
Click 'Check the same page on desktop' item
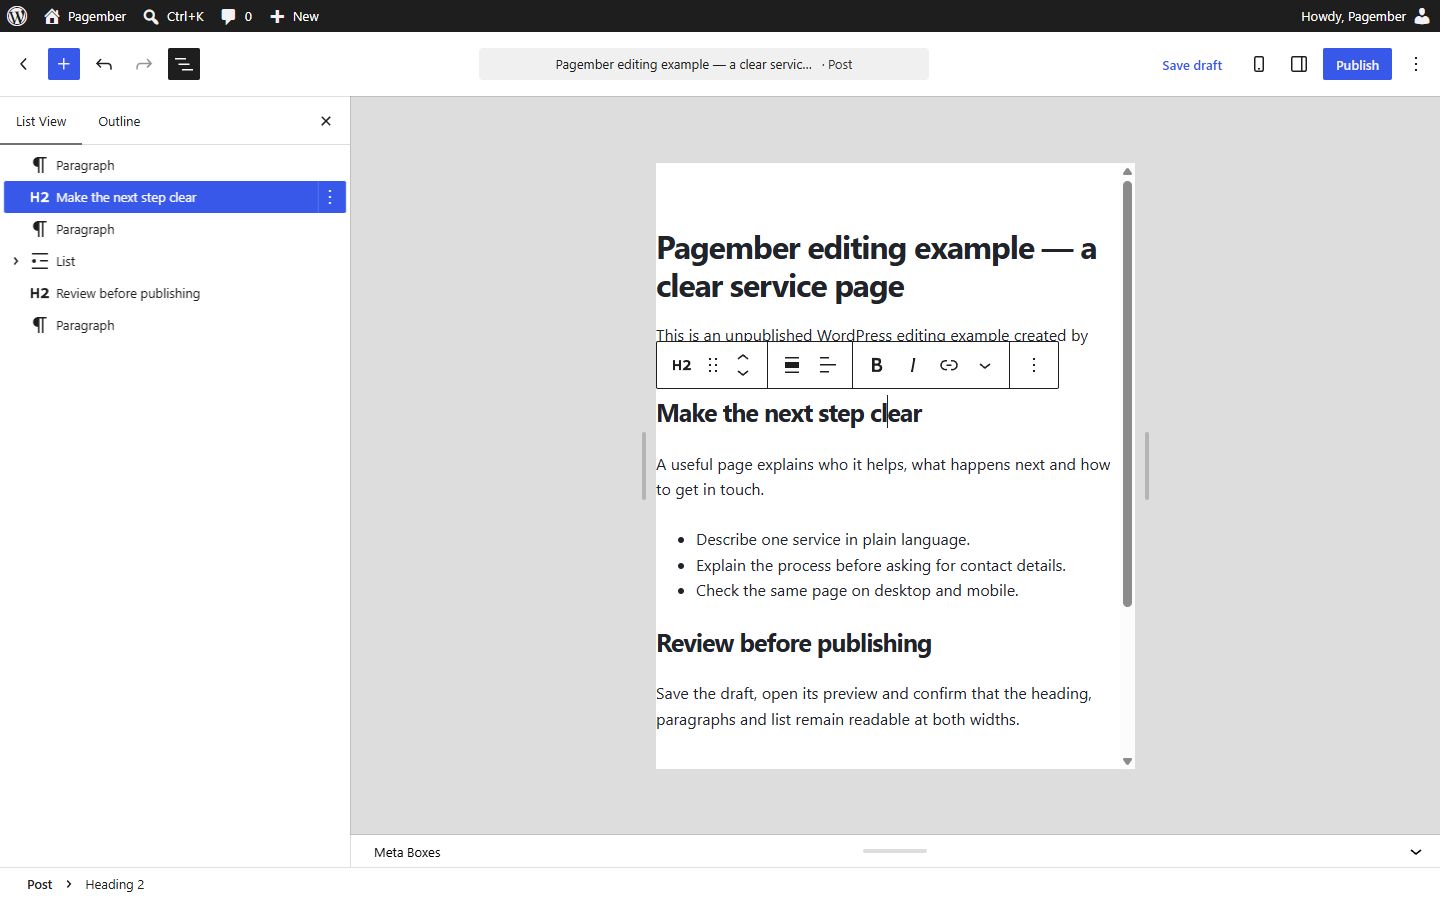(x=857, y=590)
